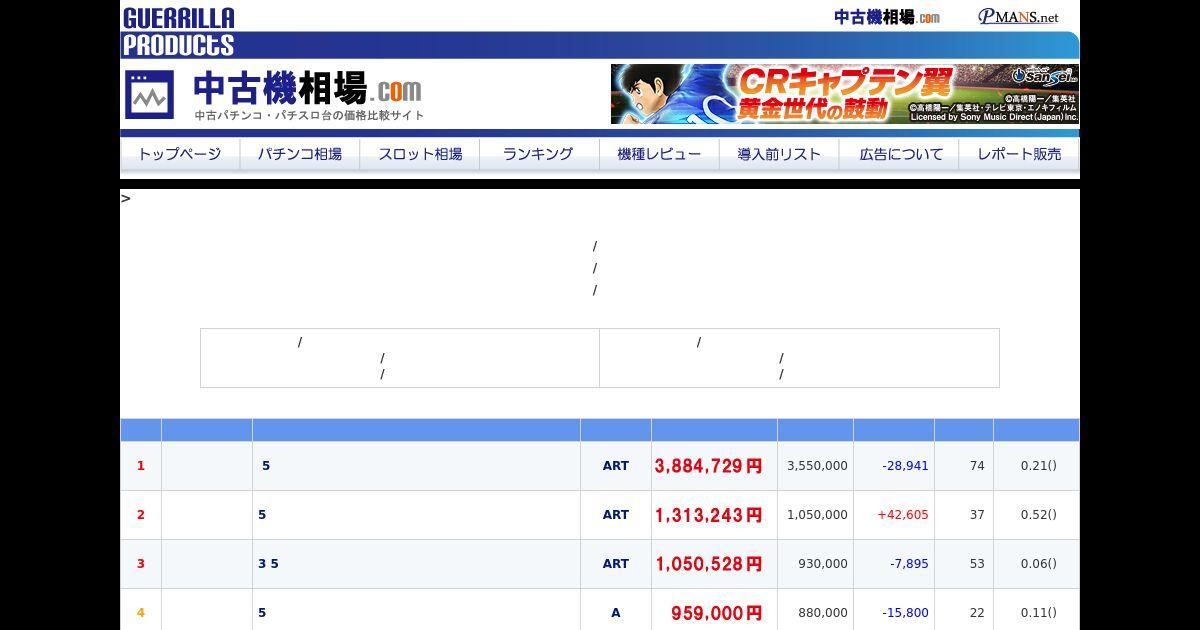Click ART type in rank 2 row
1200x630 pixels.
[616, 515]
